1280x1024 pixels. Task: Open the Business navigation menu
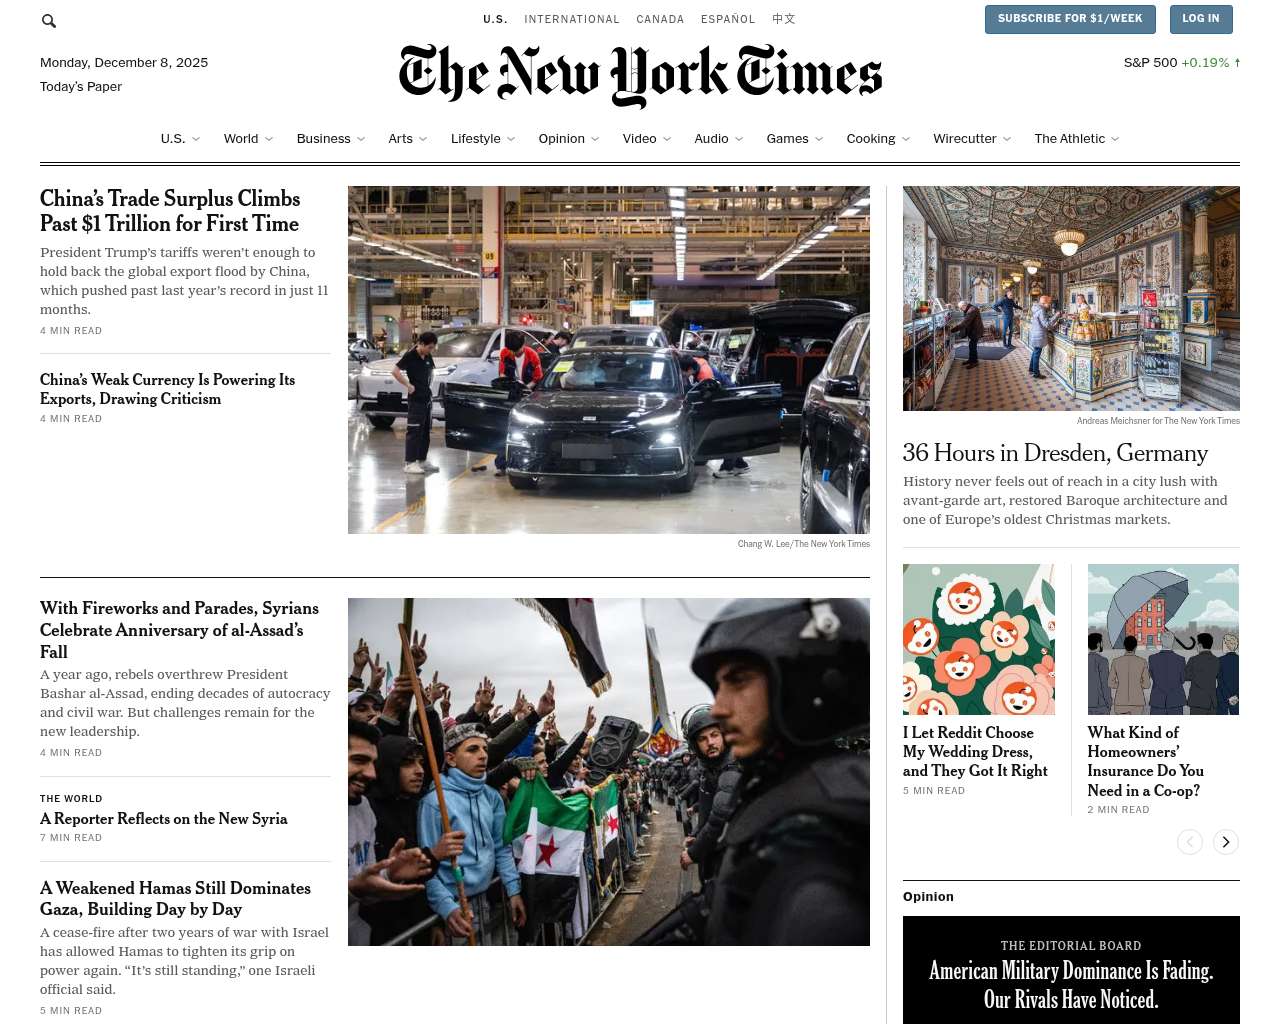[323, 139]
